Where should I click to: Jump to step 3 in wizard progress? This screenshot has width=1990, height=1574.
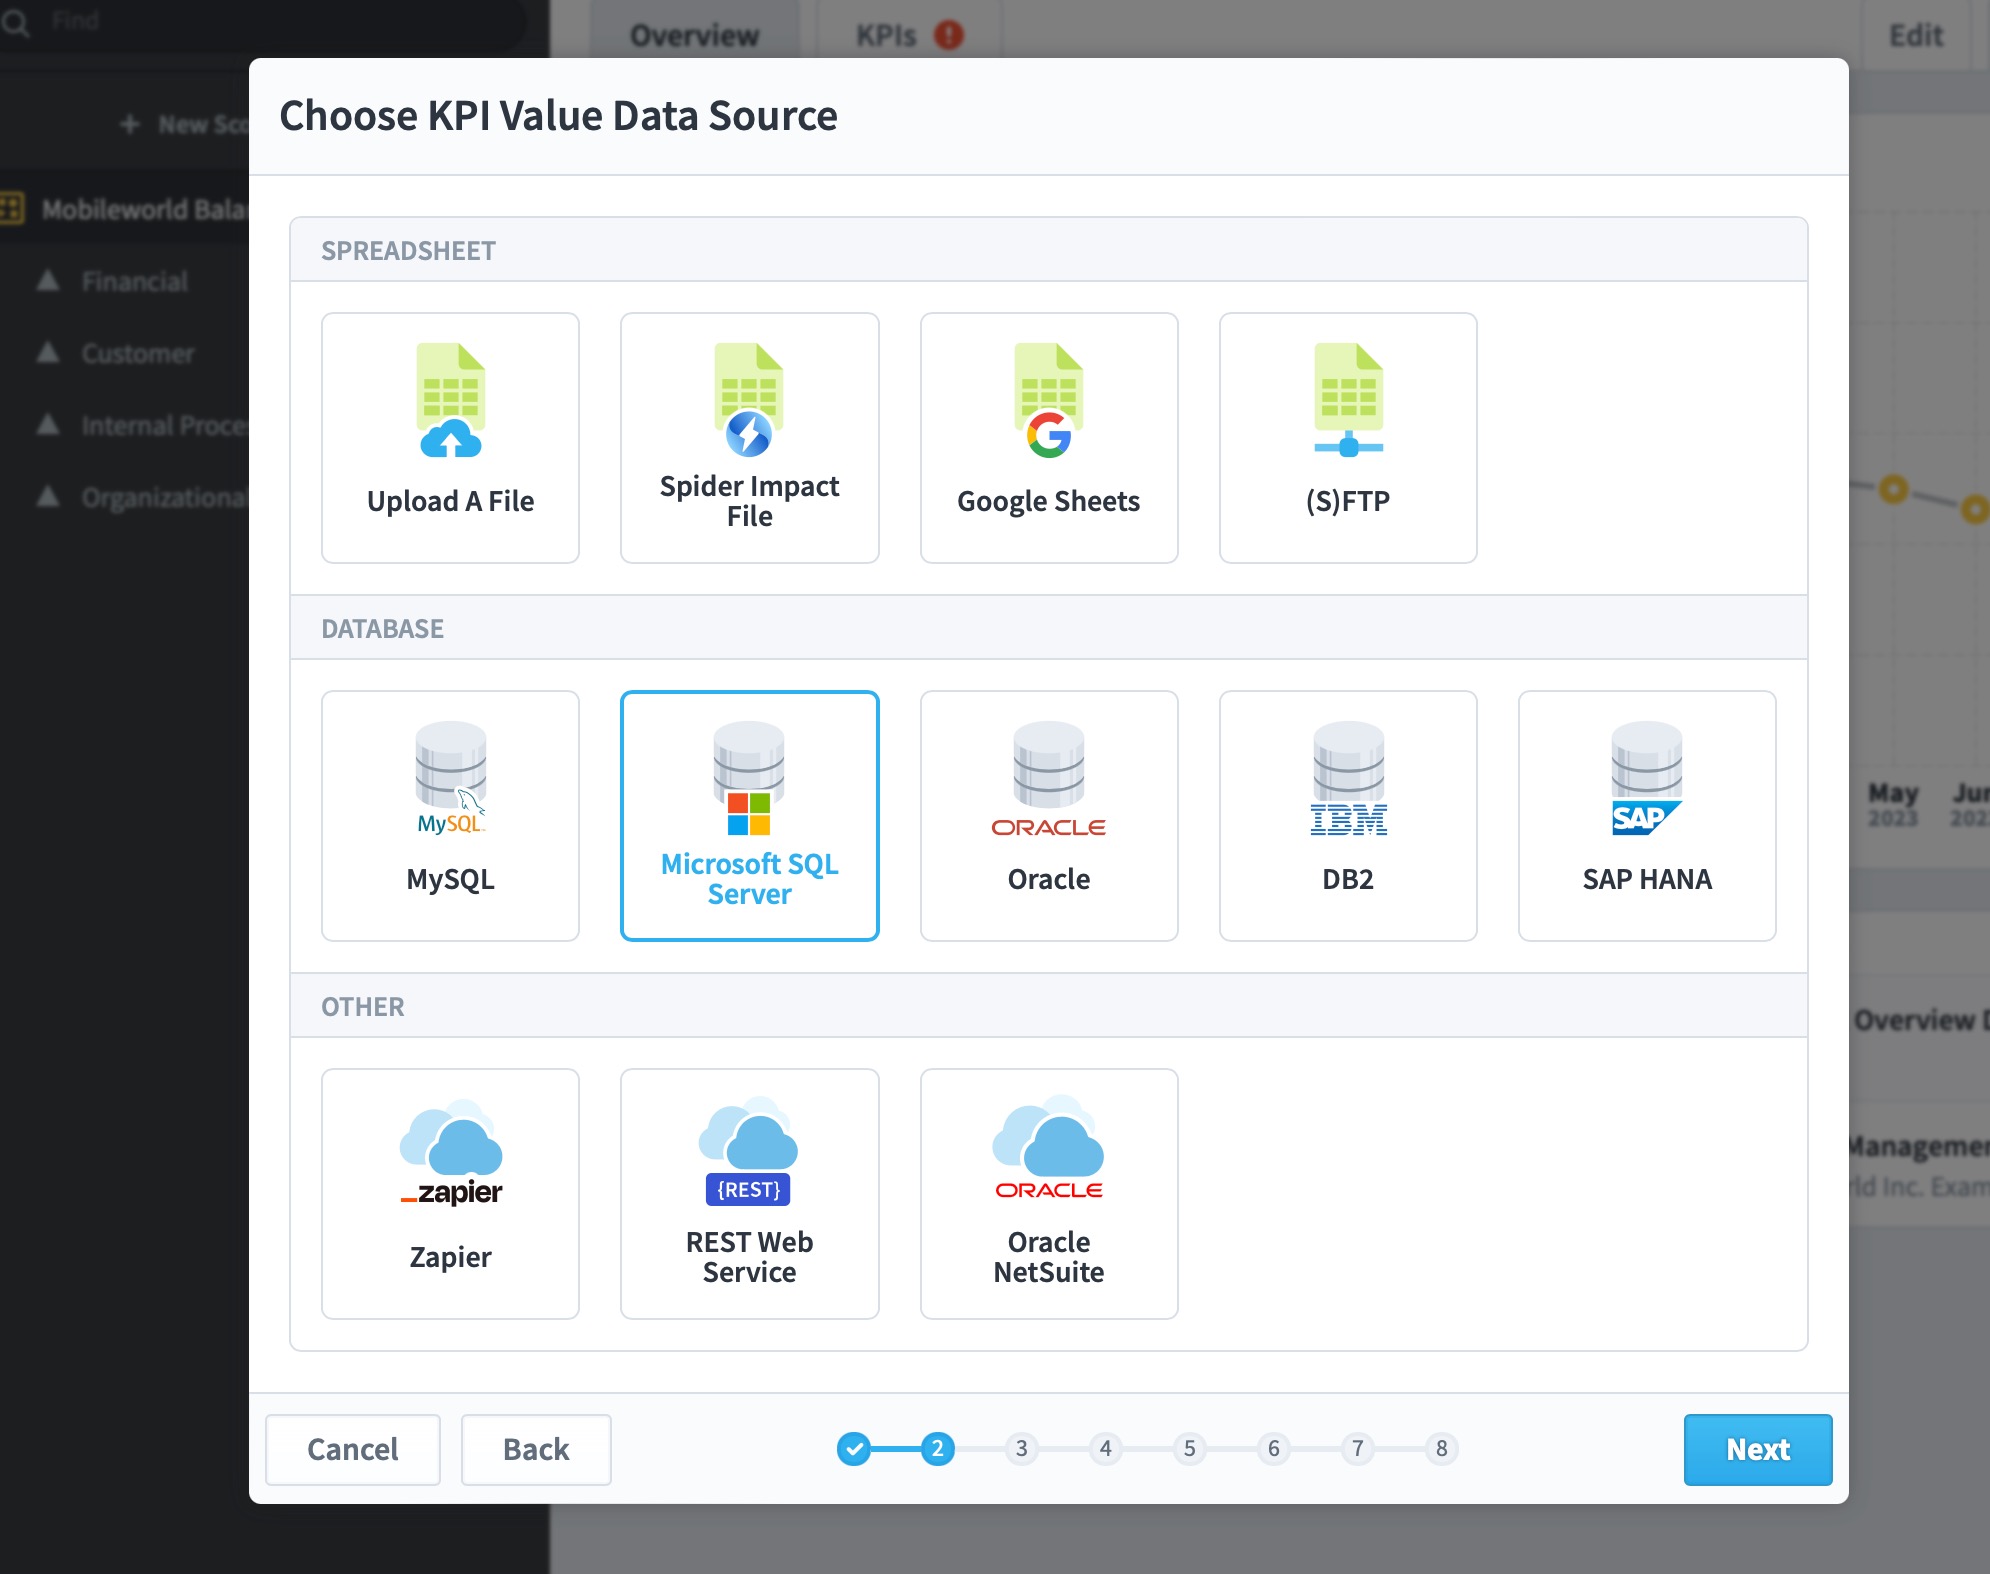[x=1021, y=1448]
